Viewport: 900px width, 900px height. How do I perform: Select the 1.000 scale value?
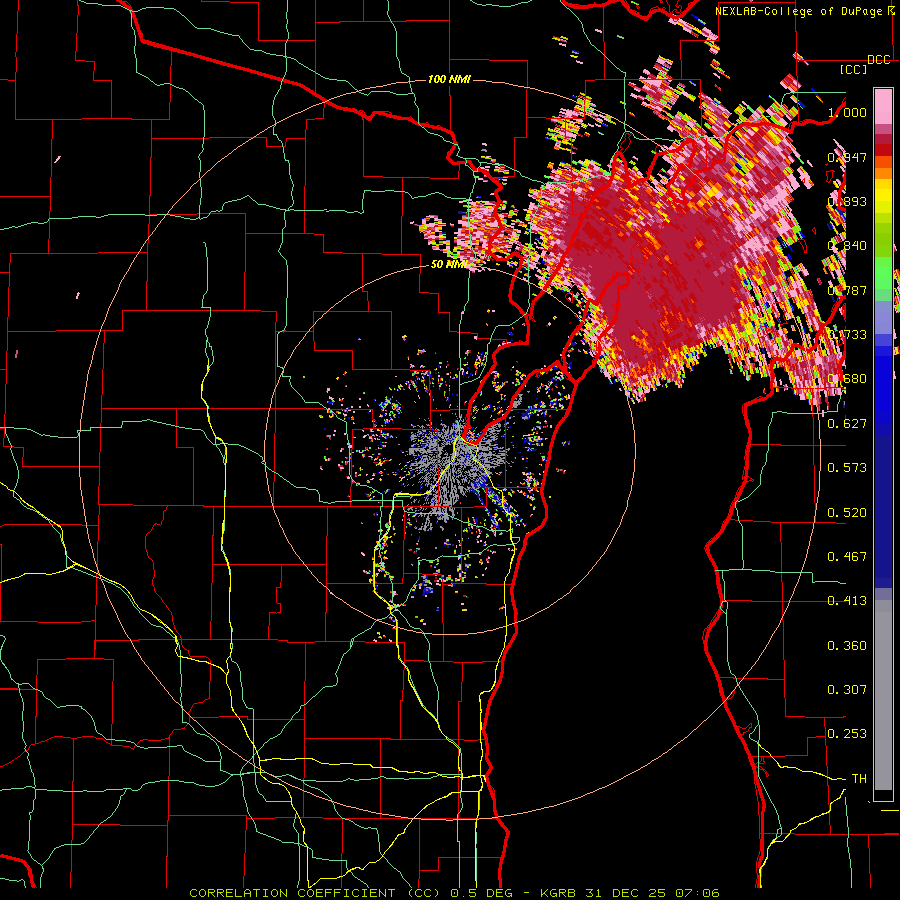[847, 112]
